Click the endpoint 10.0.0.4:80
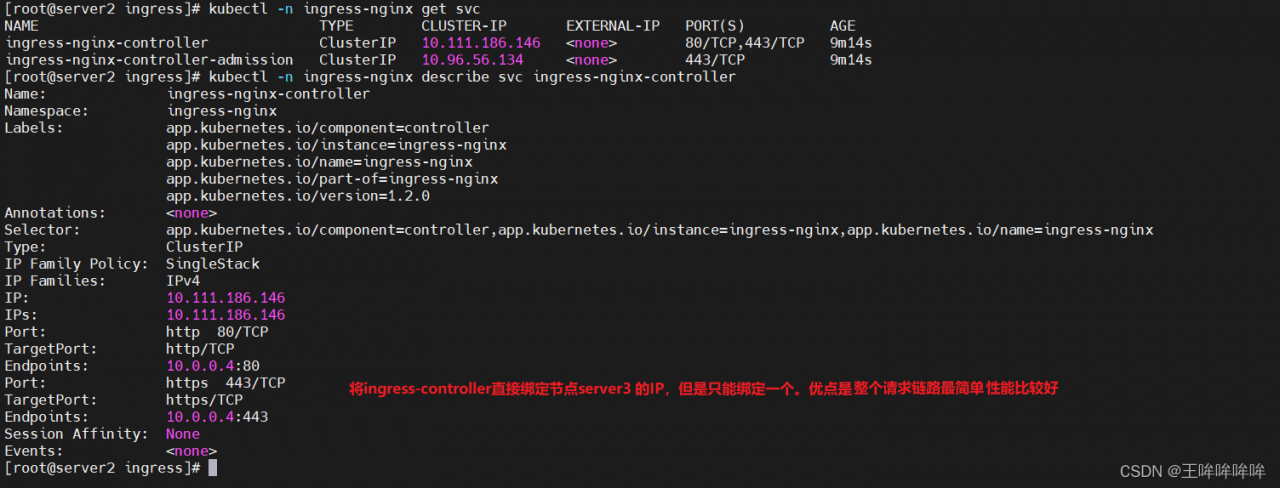This screenshot has width=1280, height=488. click(212, 366)
